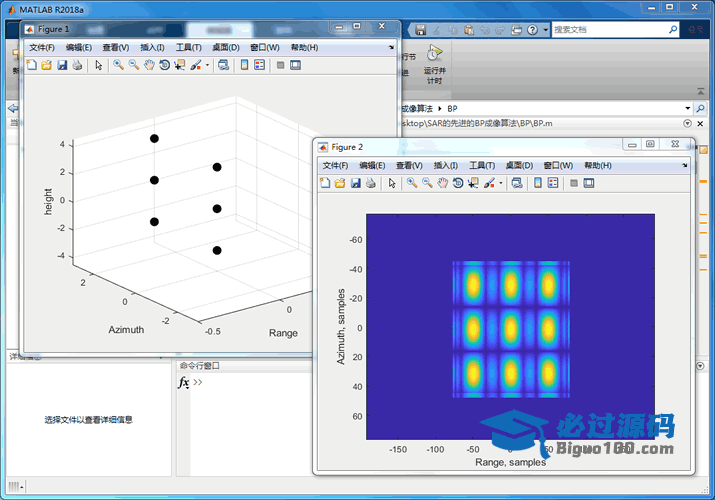Toggle Insert Colorbar in Figure 2 toolbar
This screenshot has height=500, width=715.
pos(538,183)
